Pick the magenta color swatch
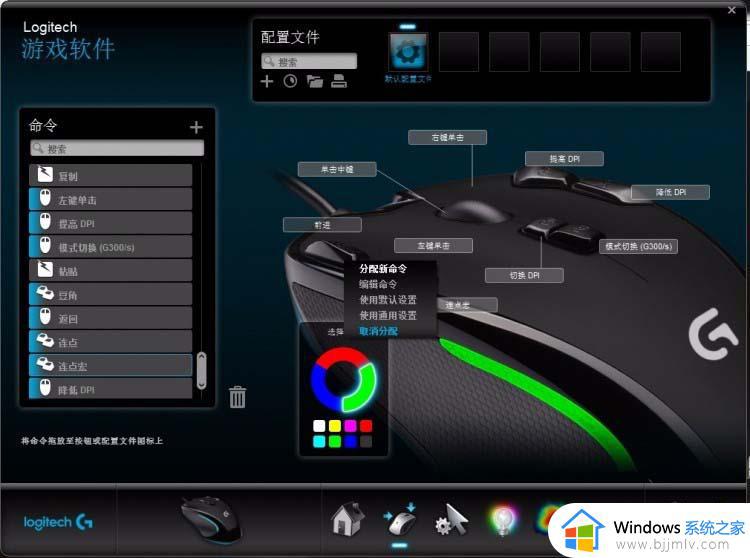Viewport: 750px width, 558px height. 351,426
